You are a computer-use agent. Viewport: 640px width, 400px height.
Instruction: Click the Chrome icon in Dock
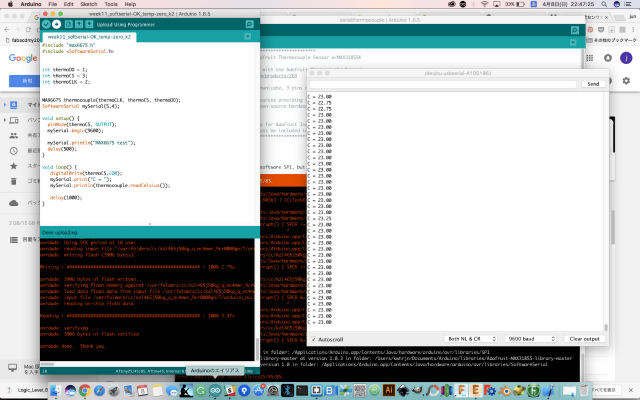click(84, 391)
